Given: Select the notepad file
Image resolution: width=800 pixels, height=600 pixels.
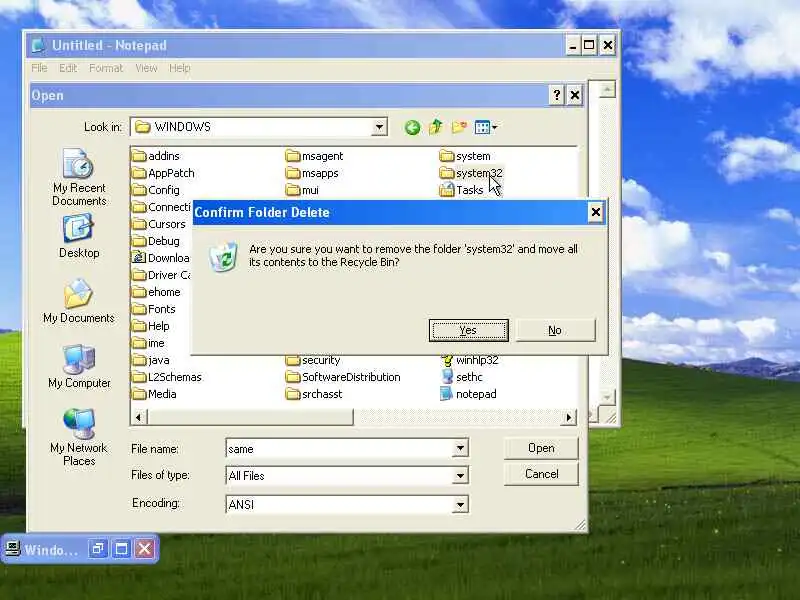Looking at the screenshot, I should [468, 394].
